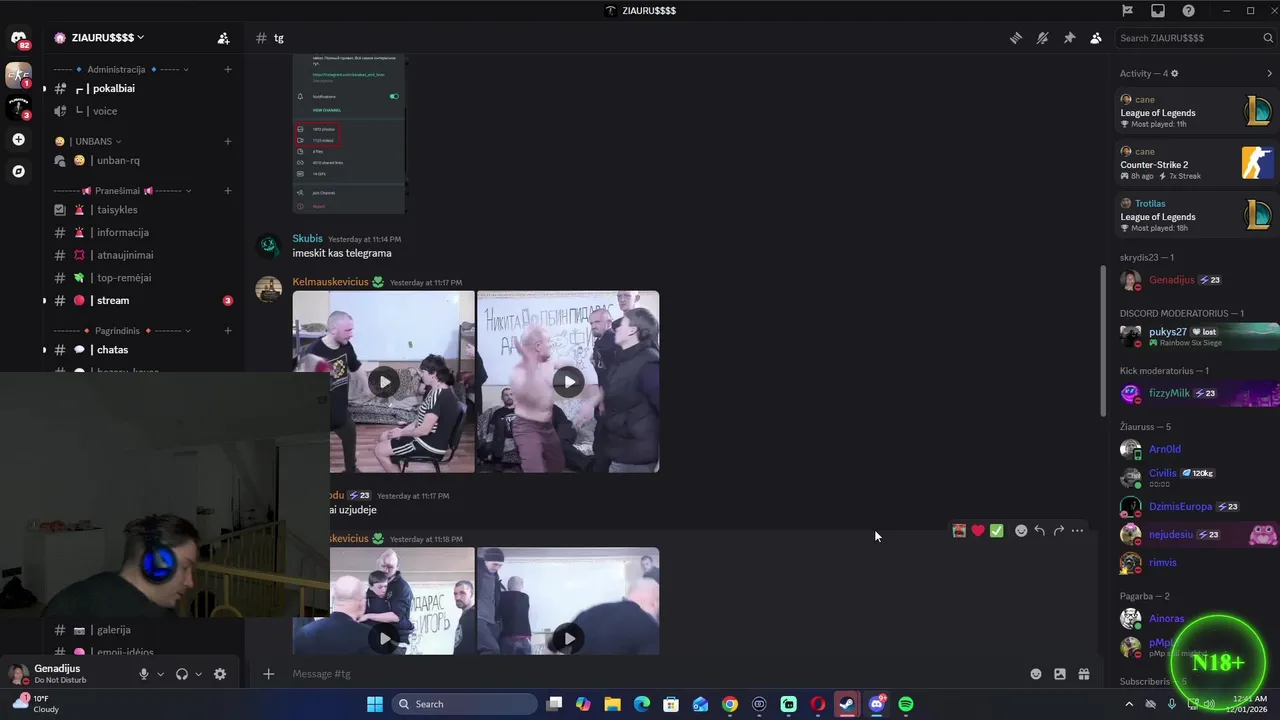Open the stream channel

(x=143, y=300)
